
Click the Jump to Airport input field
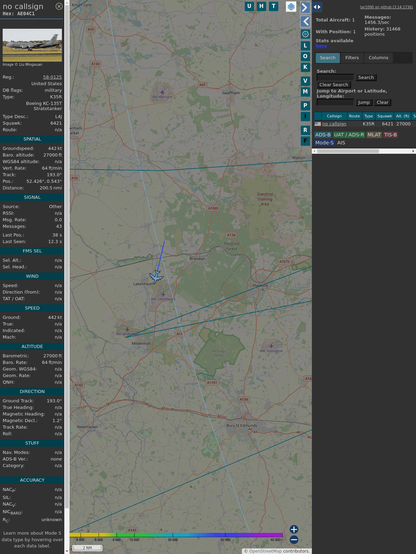335,102
